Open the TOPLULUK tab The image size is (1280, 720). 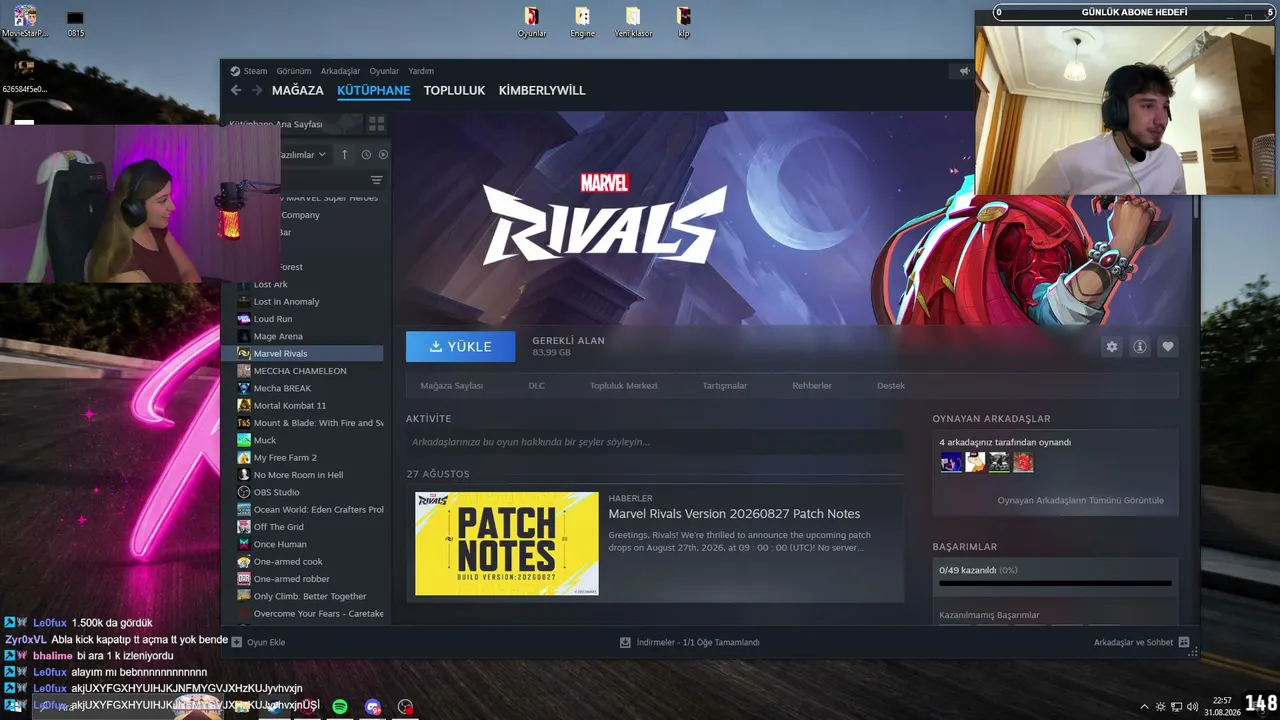[454, 90]
